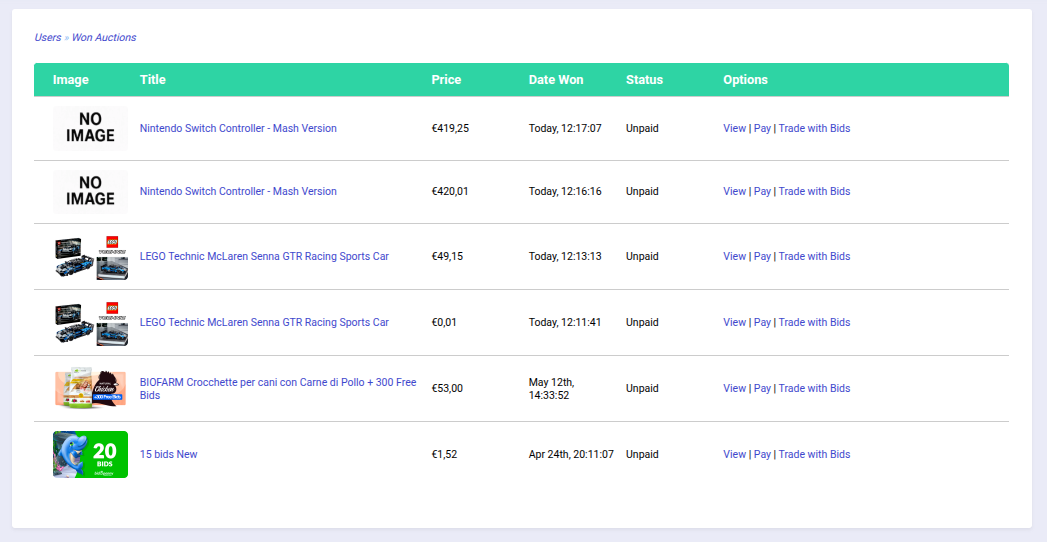Click the Won Auctions breadcrumb link
This screenshot has height=542, width=1047.
pos(103,37)
